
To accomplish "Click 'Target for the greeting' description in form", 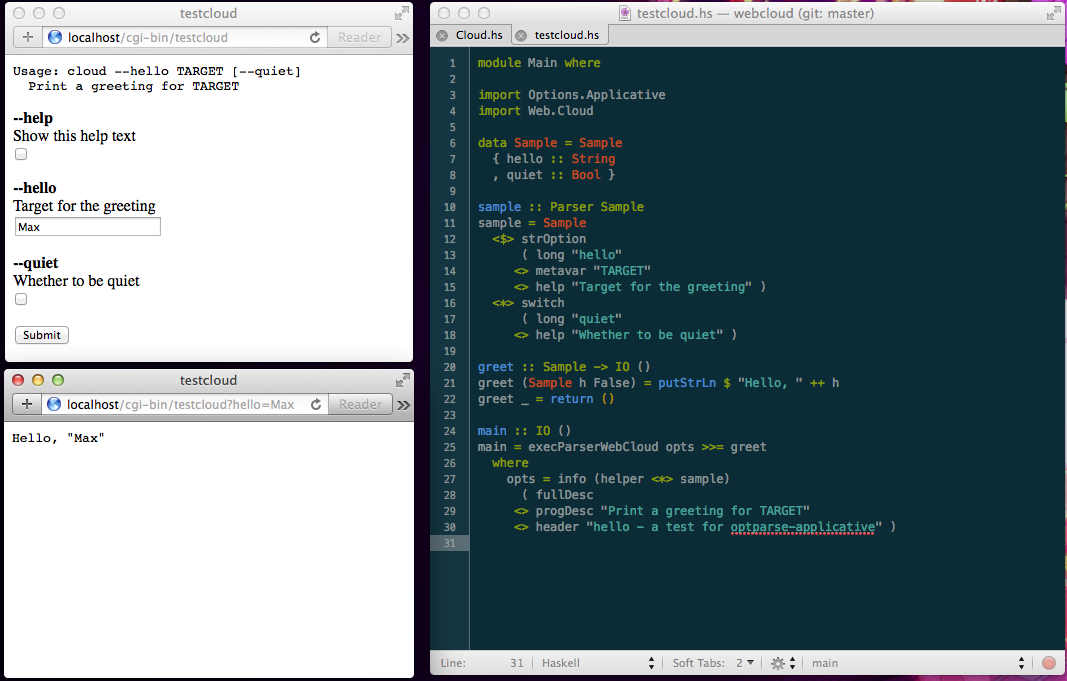I will pos(84,206).
